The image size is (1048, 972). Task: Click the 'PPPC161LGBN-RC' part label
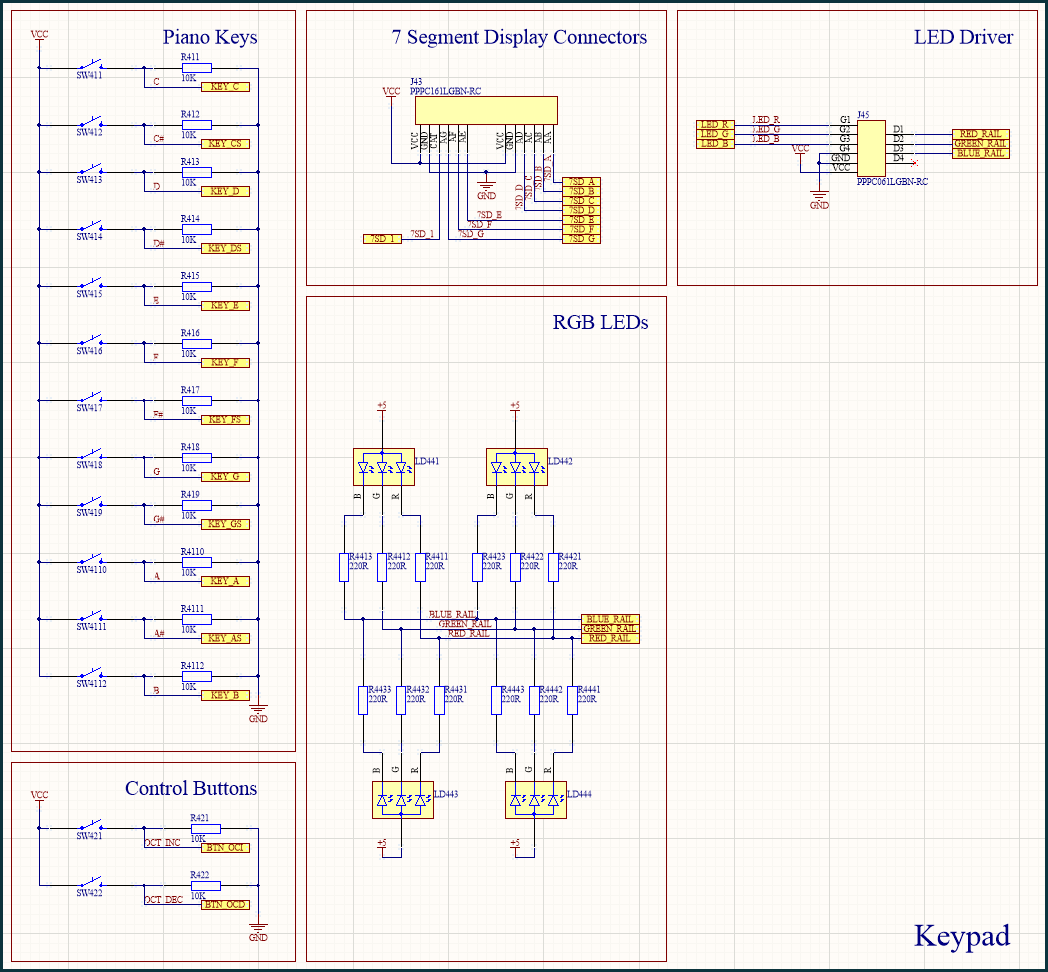click(x=446, y=91)
